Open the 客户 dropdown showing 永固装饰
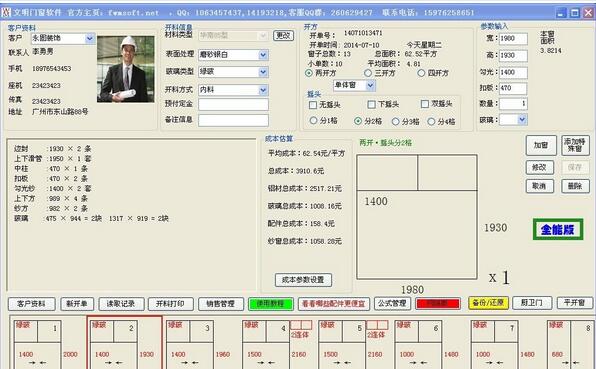Viewport: 596px width, 369px height. (x=63, y=38)
